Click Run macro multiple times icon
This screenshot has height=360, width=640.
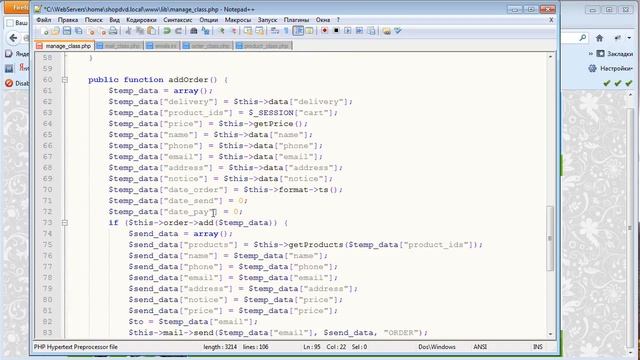[359, 31]
